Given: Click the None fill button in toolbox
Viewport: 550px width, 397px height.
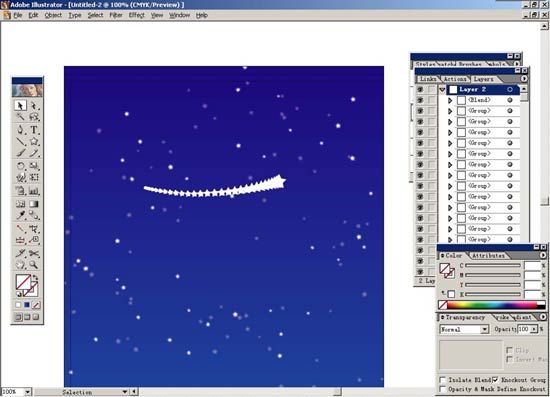Looking at the screenshot, I should point(36,305).
